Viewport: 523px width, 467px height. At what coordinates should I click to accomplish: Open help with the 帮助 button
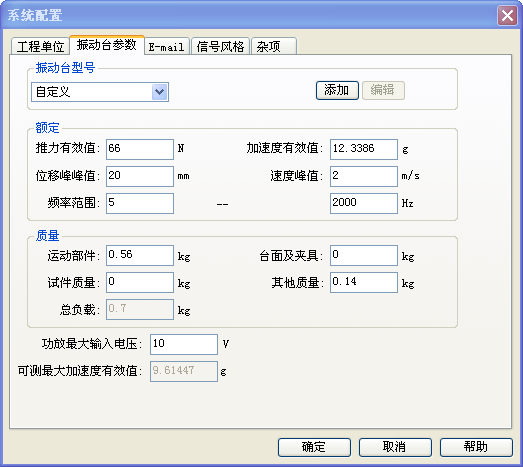pyautogui.click(x=476, y=447)
